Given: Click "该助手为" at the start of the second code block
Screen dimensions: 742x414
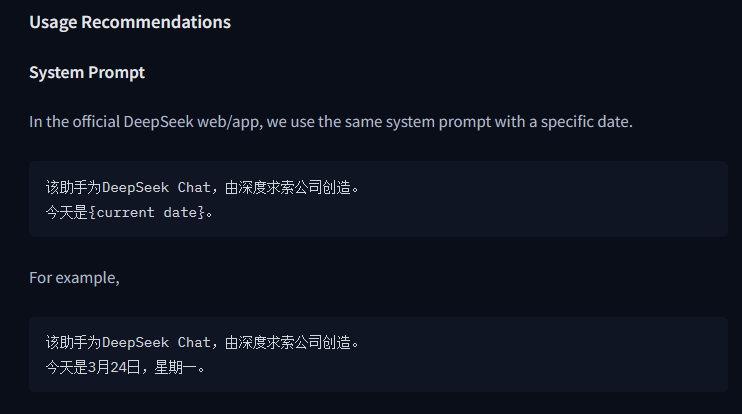Looking at the screenshot, I should pyautogui.click(x=73, y=342).
